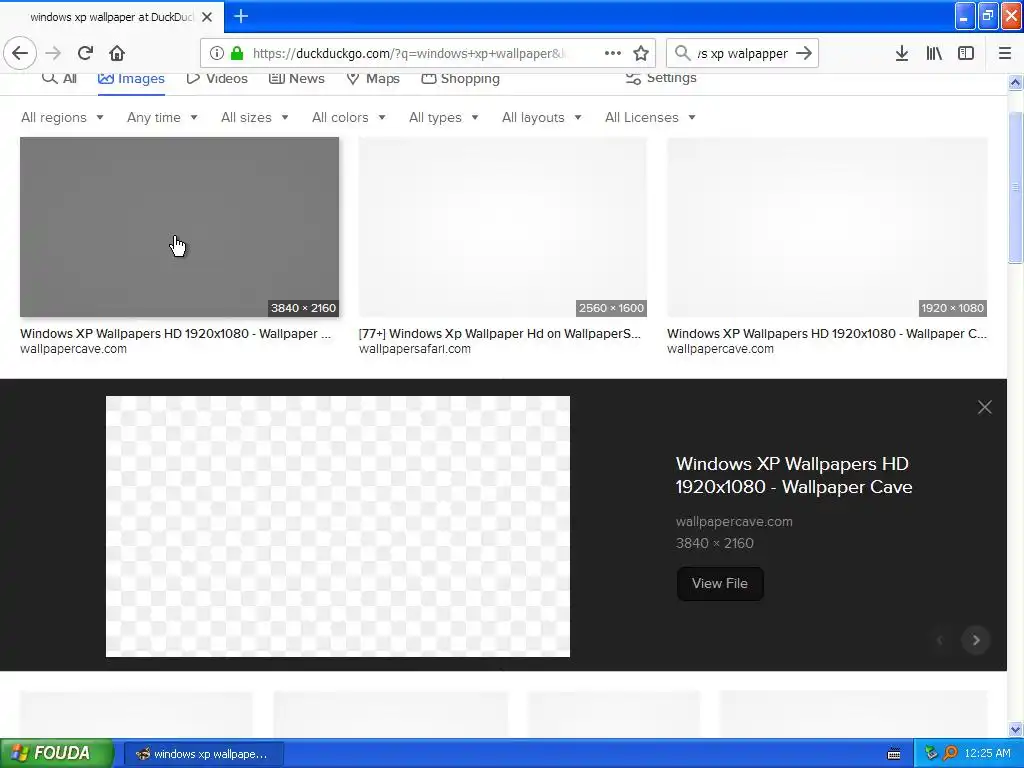The height and width of the screenshot is (768, 1024).
Task: Open the 1920 × 1080 wallpaper thumbnail
Action: pos(827,227)
